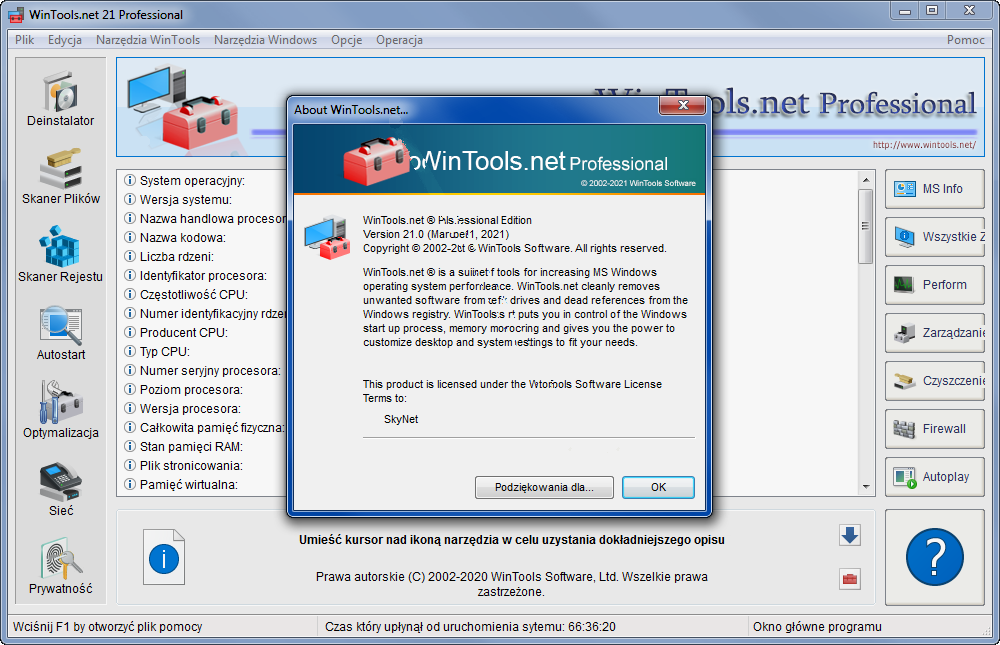Screen dimensions: 1000x645
Task: Select the Stan pamięci RAM row
Action: pos(183,447)
